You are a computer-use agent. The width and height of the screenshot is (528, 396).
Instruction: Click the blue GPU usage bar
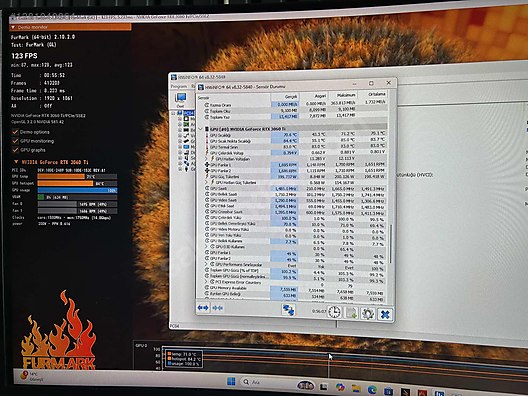click(77, 190)
